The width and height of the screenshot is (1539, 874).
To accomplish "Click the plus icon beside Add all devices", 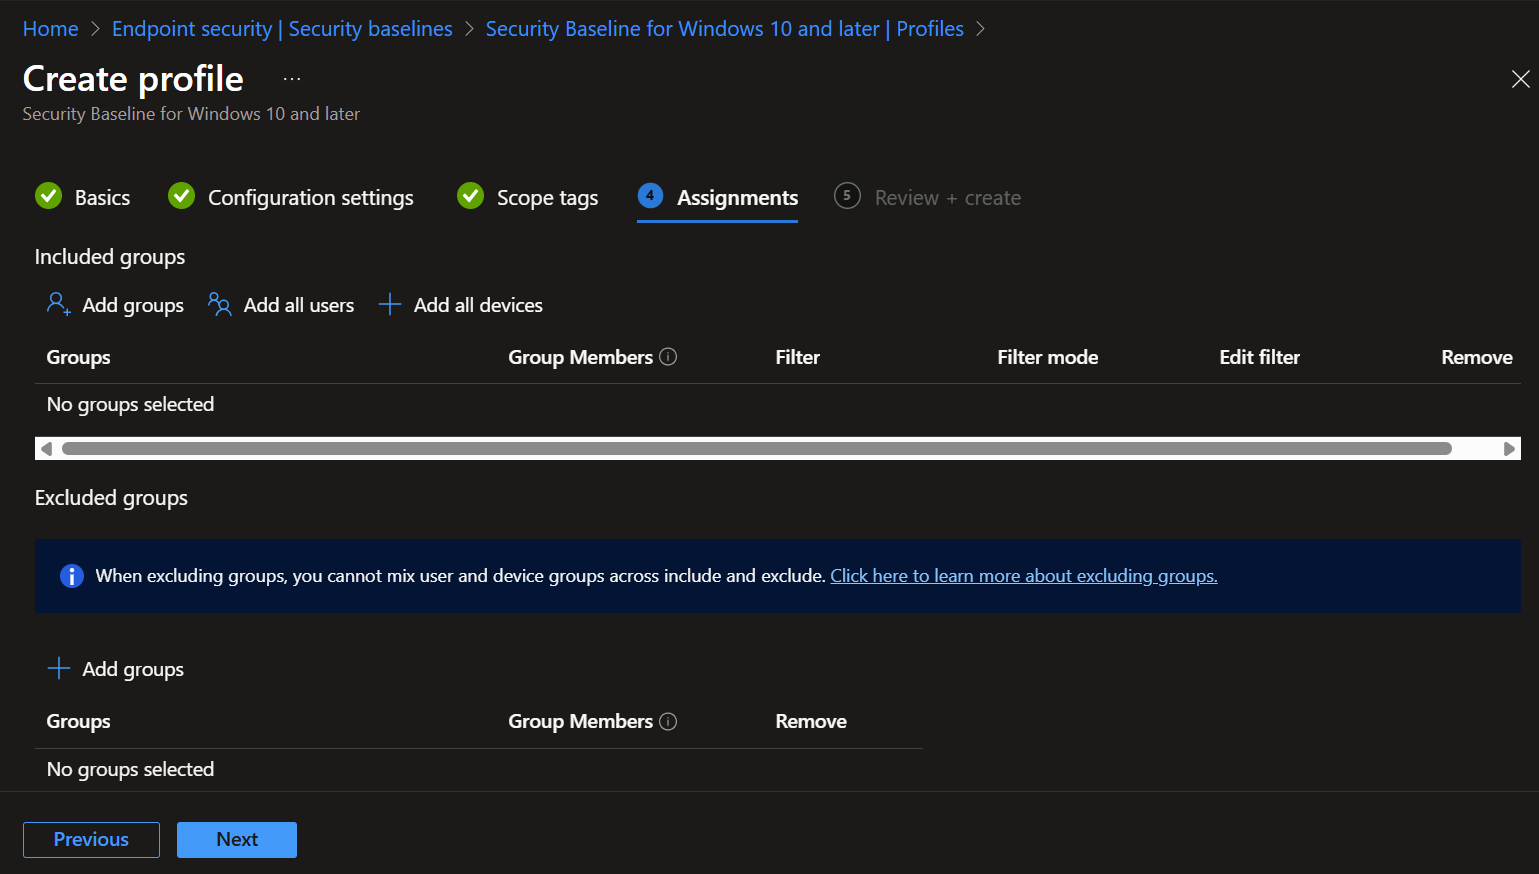I will (x=390, y=305).
